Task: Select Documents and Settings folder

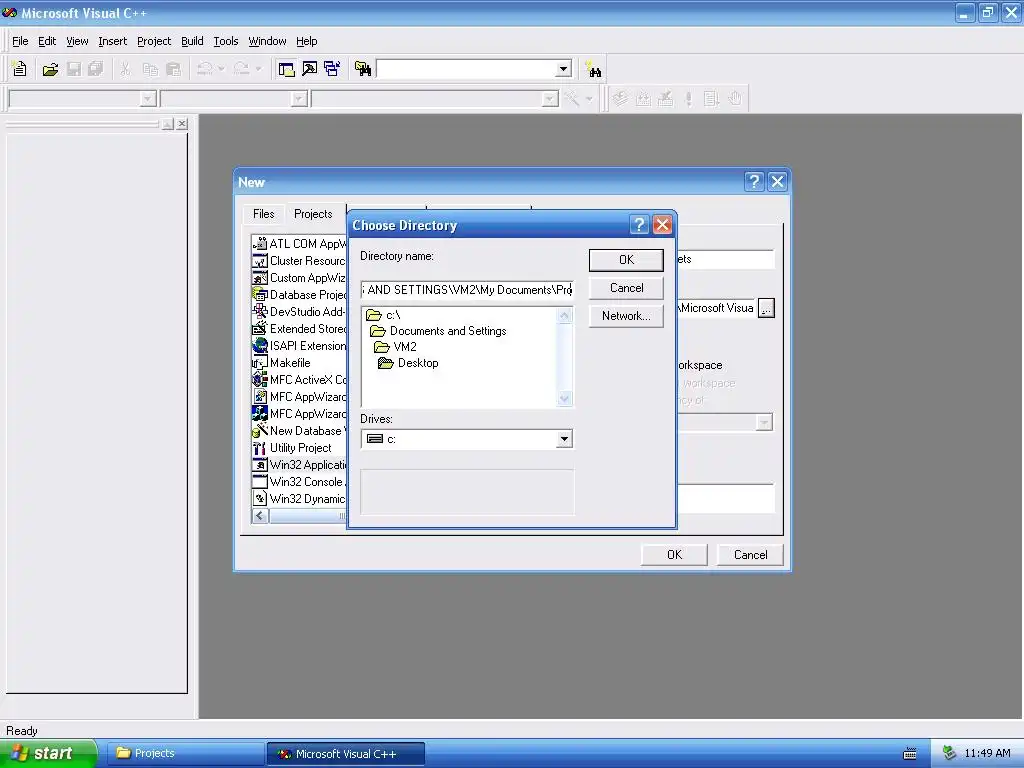Action: [x=438, y=331]
